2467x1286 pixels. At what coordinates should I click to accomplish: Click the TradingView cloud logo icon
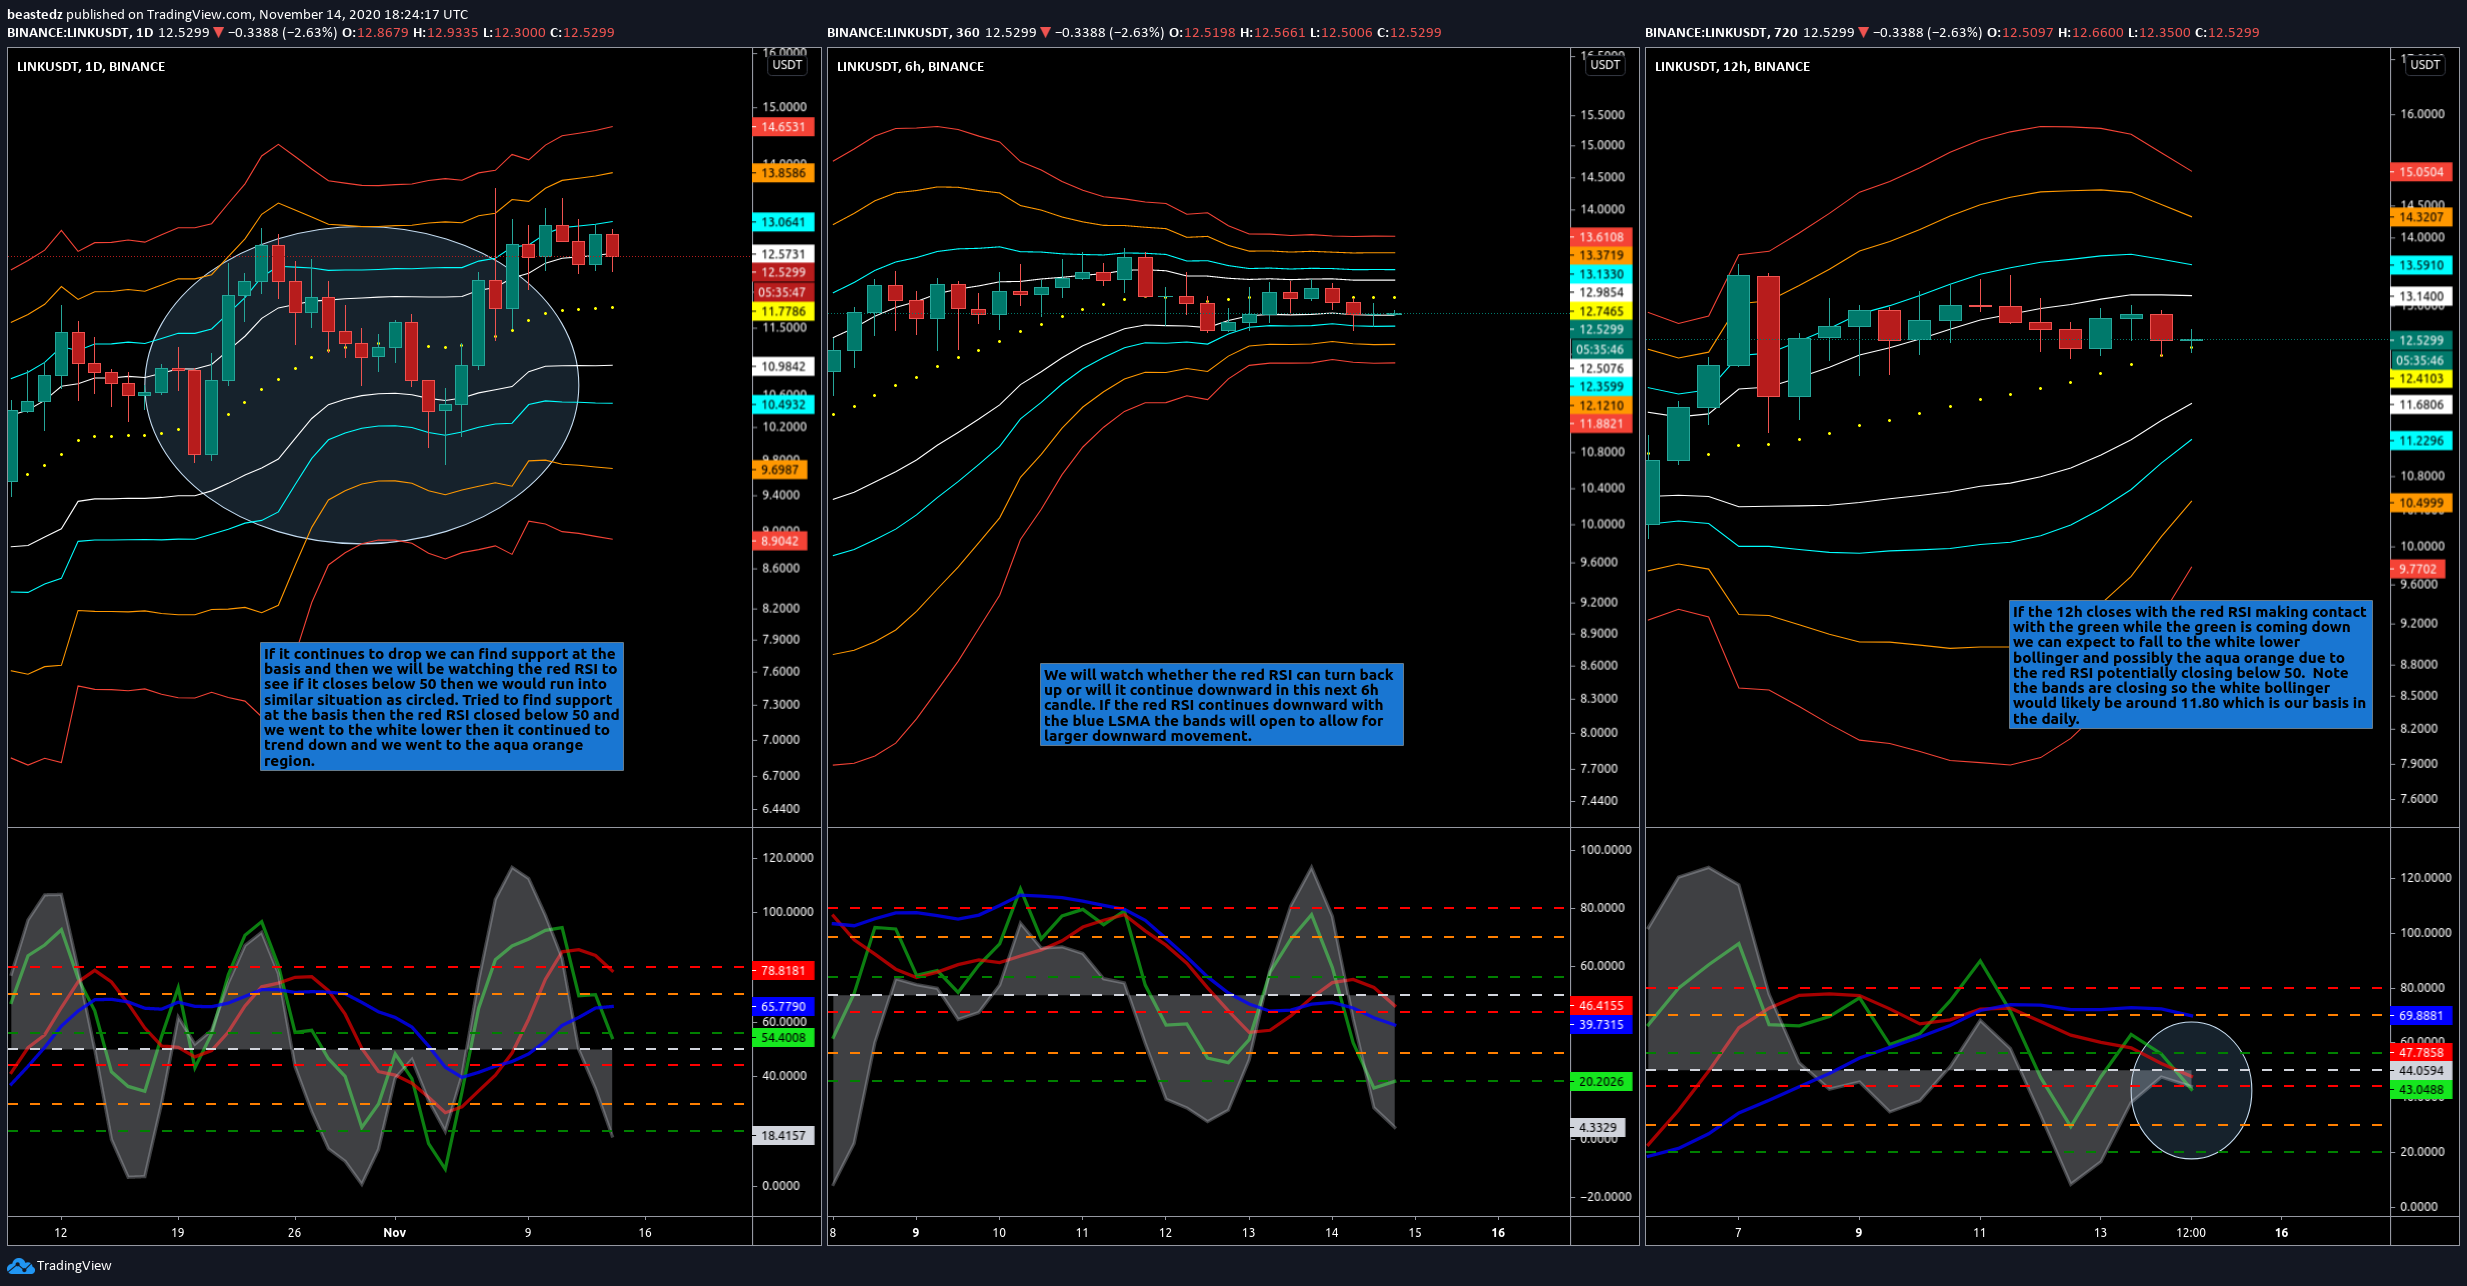coord(20,1266)
